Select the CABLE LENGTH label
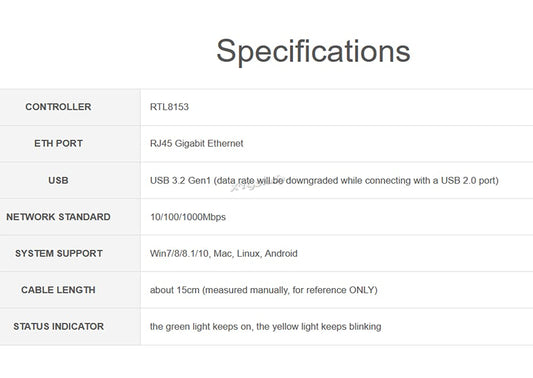The height and width of the screenshot is (378, 533). coord(58,290)
